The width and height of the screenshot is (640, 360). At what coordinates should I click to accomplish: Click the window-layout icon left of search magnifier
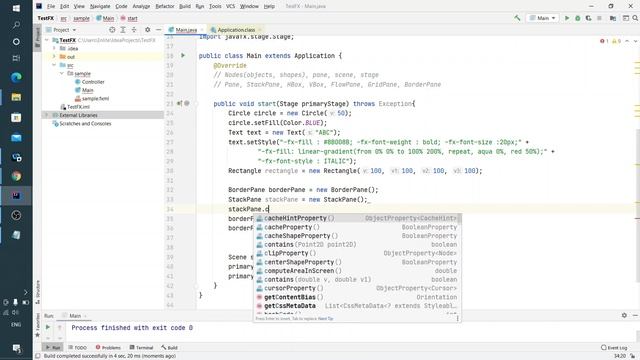pyautogui.click(x=626, y=18)
